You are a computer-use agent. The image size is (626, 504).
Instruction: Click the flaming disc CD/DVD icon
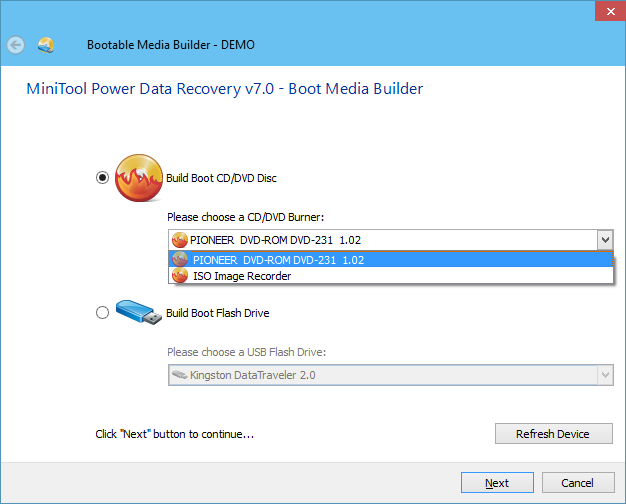(x=139, y=178)
